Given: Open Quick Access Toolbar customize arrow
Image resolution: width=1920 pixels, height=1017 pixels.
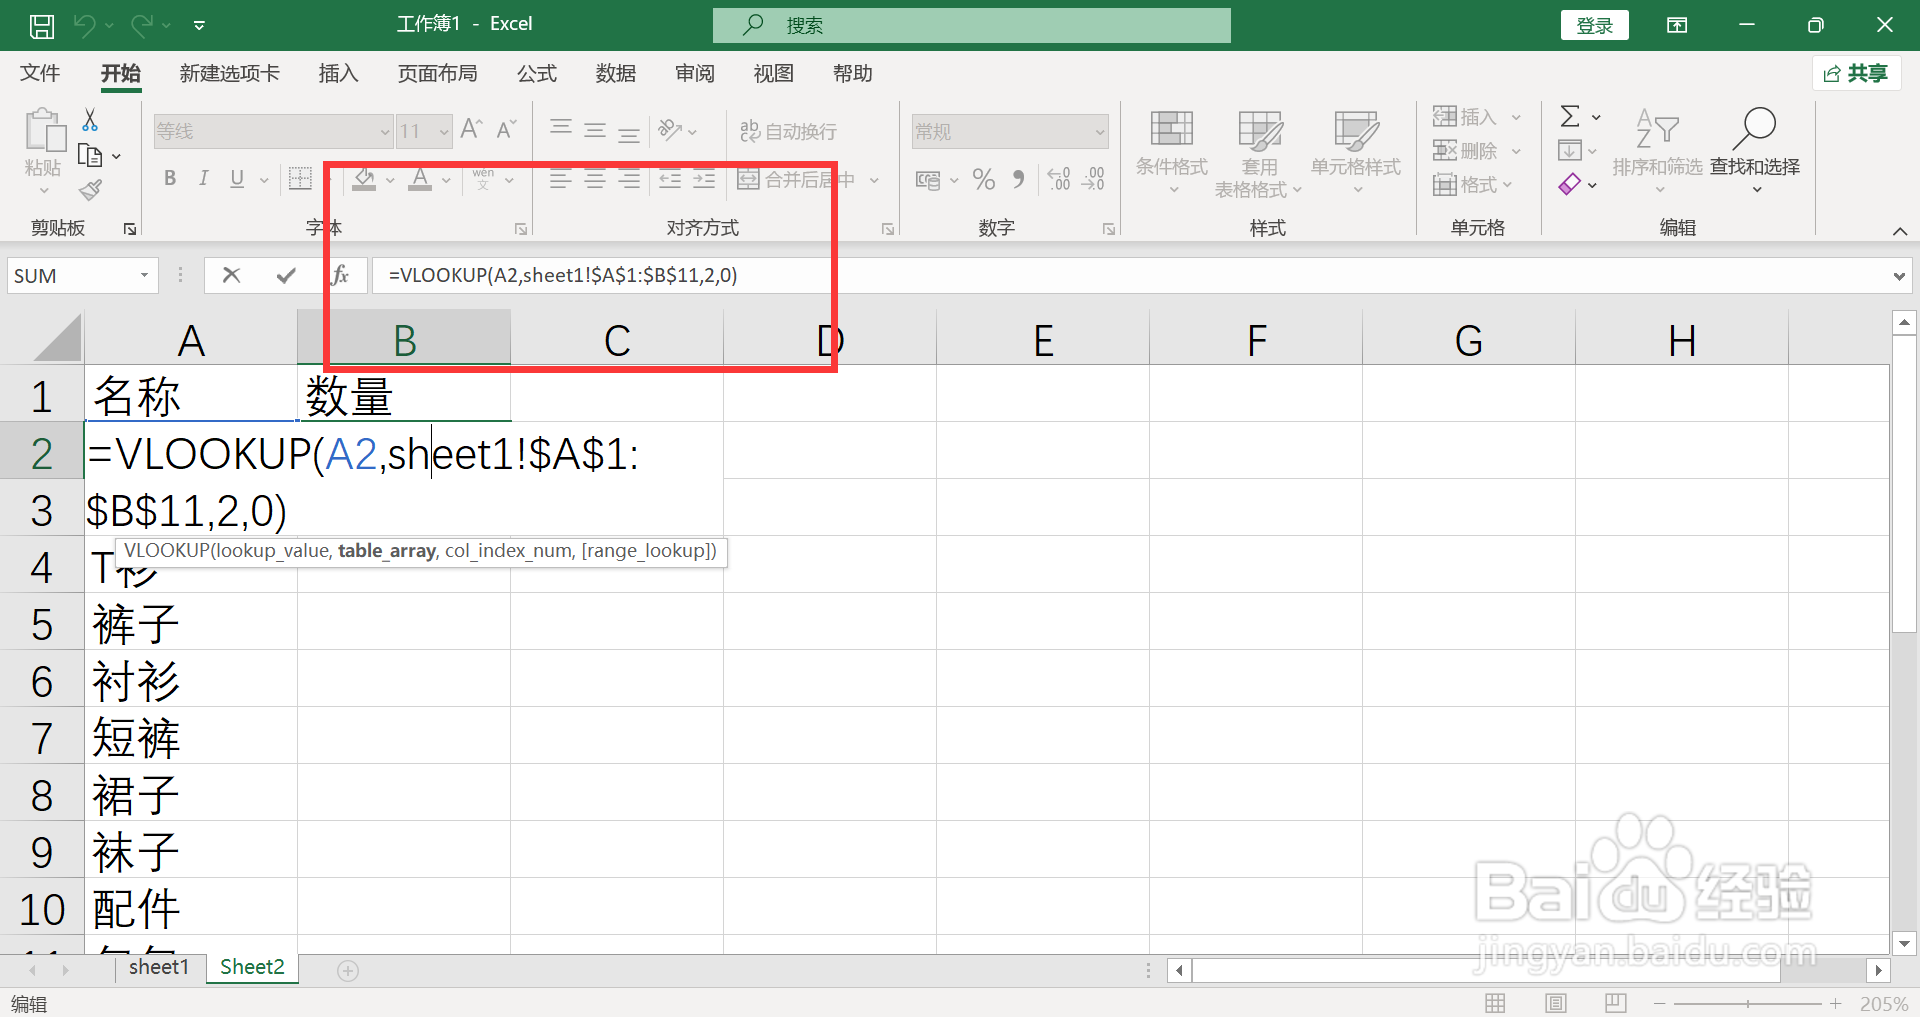Looking at the screenshot, I should (199, 26).
